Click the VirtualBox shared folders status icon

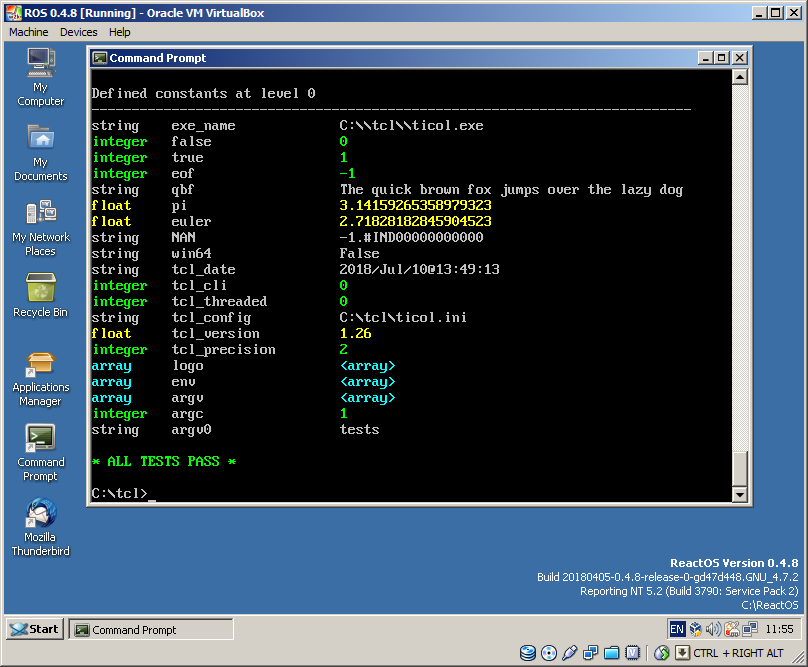(612, 653)
